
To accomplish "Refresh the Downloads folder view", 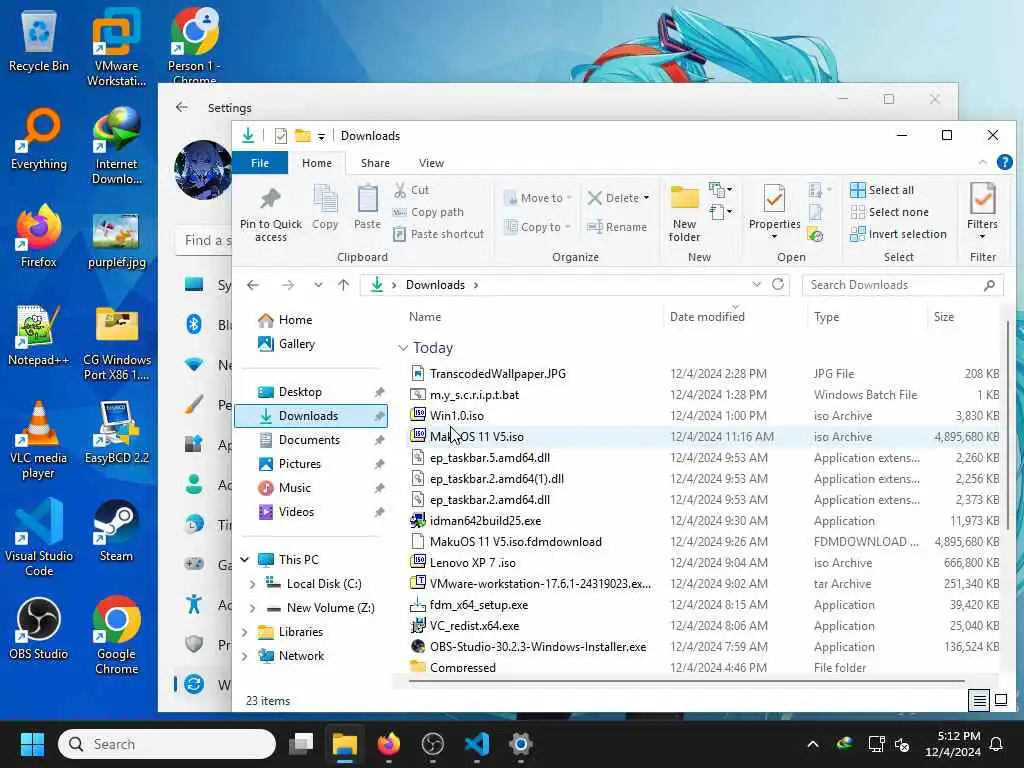I will click(x=778, y=285).
